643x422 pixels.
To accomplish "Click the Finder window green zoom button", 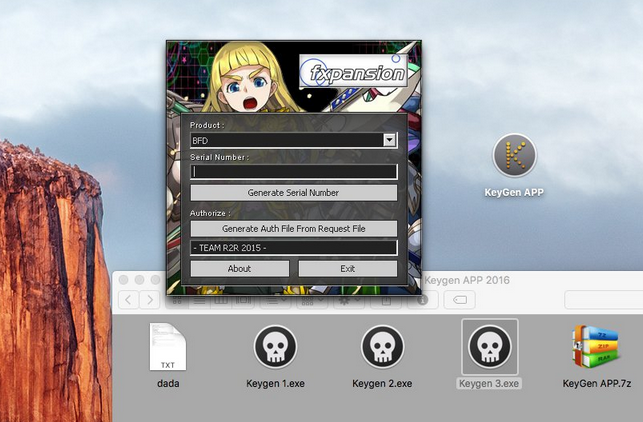I will pyautogui.click(x=155, y=280).
